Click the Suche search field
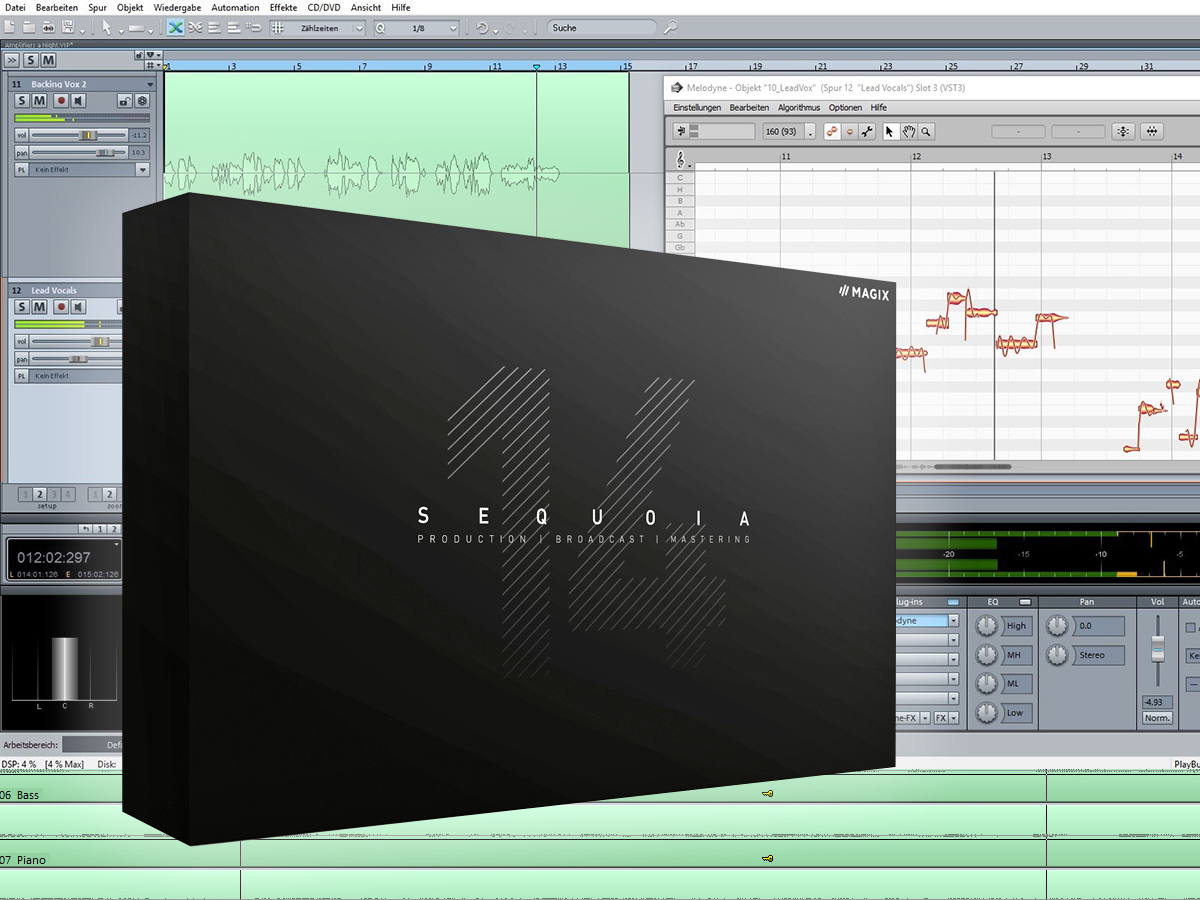The width and height of the screenshot is (1200, 900). pyautogui.click(x=603, y=28)
